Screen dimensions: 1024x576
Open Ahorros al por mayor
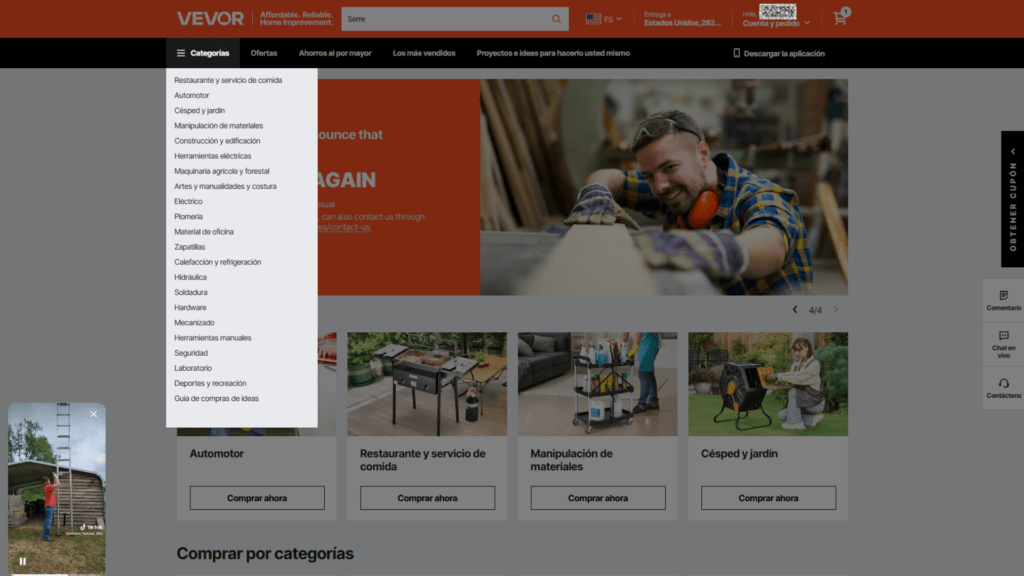(335, 54)
